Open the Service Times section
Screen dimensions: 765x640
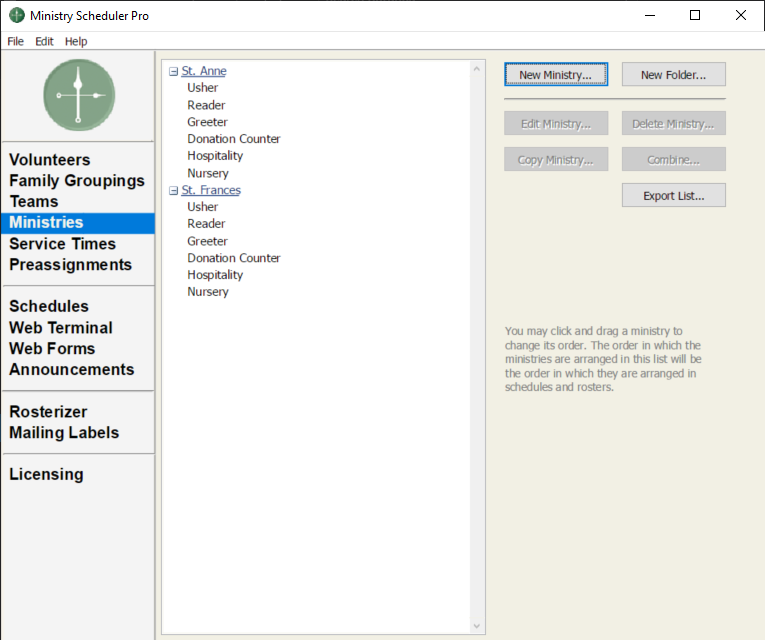click(62, 244)
